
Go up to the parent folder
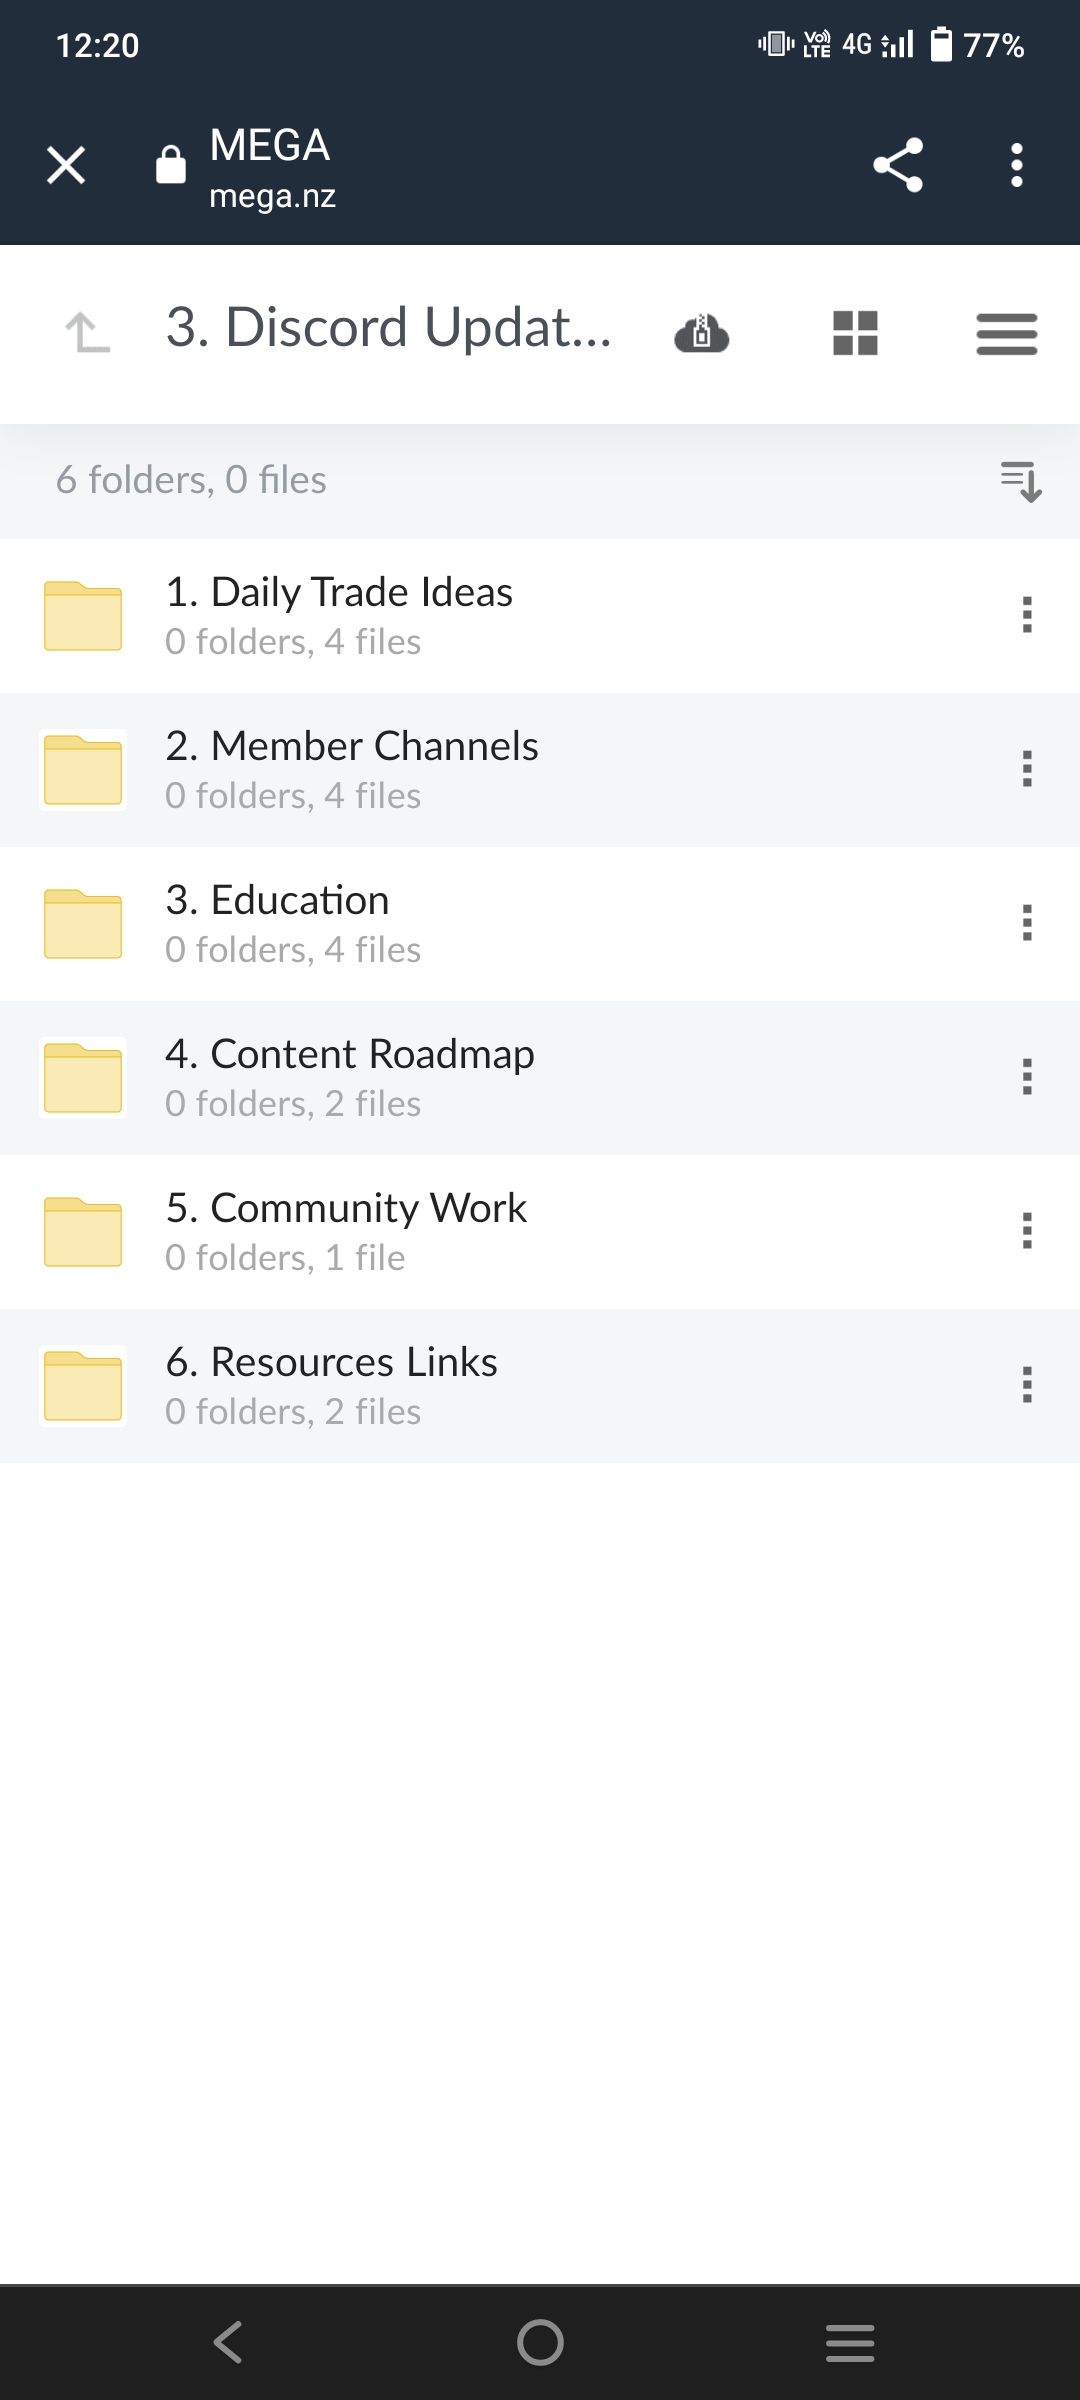(x=87, y=332)
